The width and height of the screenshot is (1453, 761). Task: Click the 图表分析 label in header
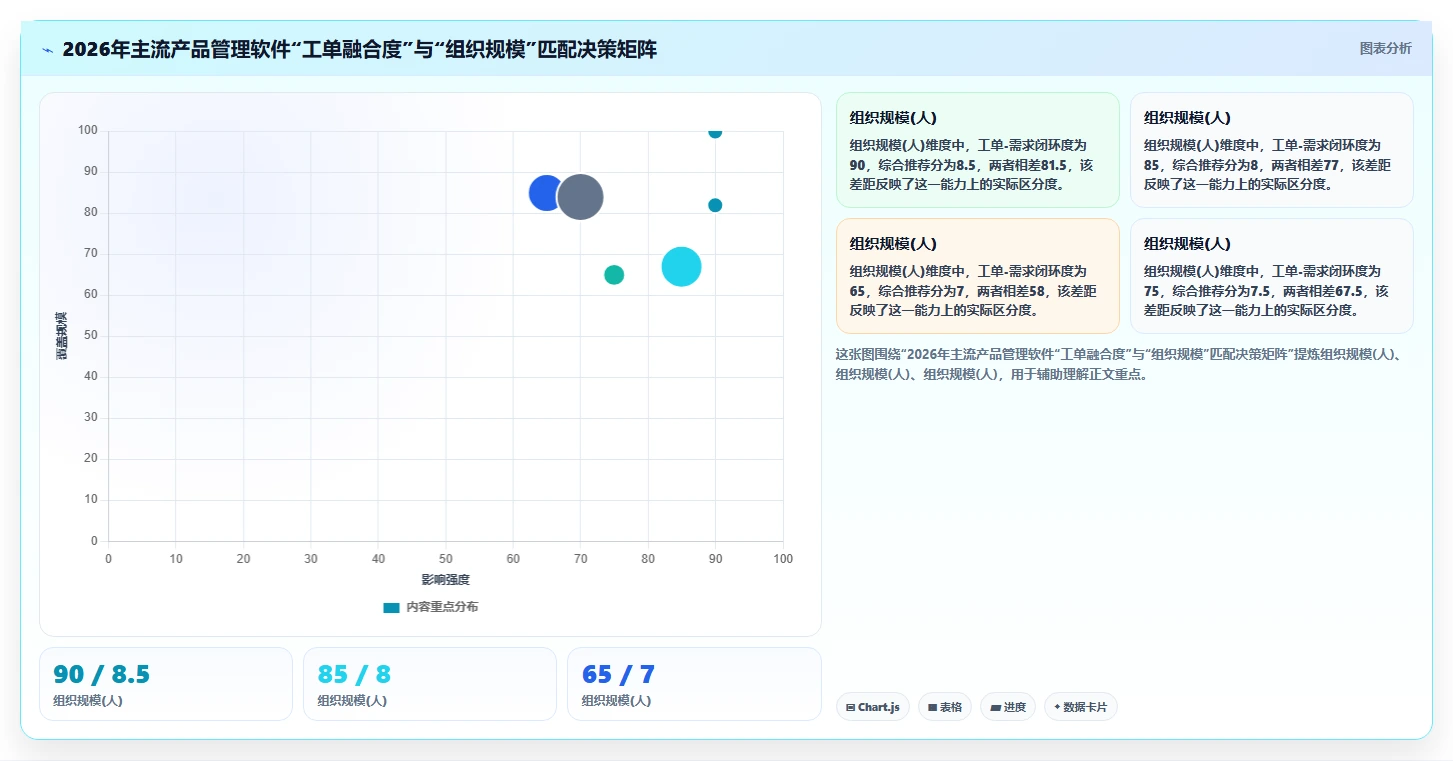click(1385, 48)
